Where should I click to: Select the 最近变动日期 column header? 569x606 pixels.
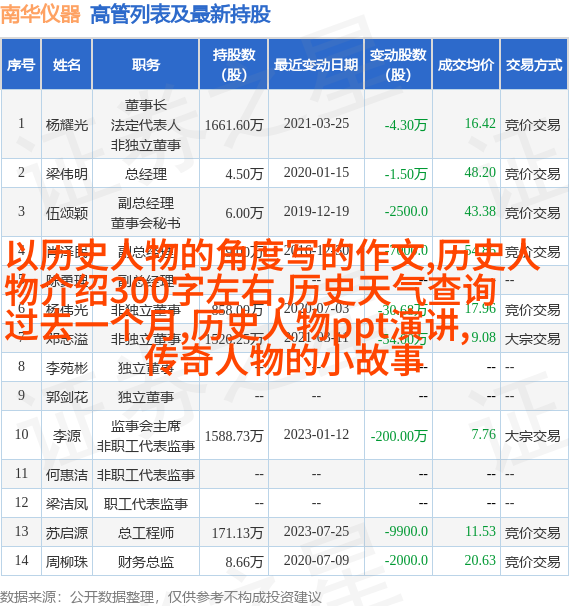click(x=316, y=65)
